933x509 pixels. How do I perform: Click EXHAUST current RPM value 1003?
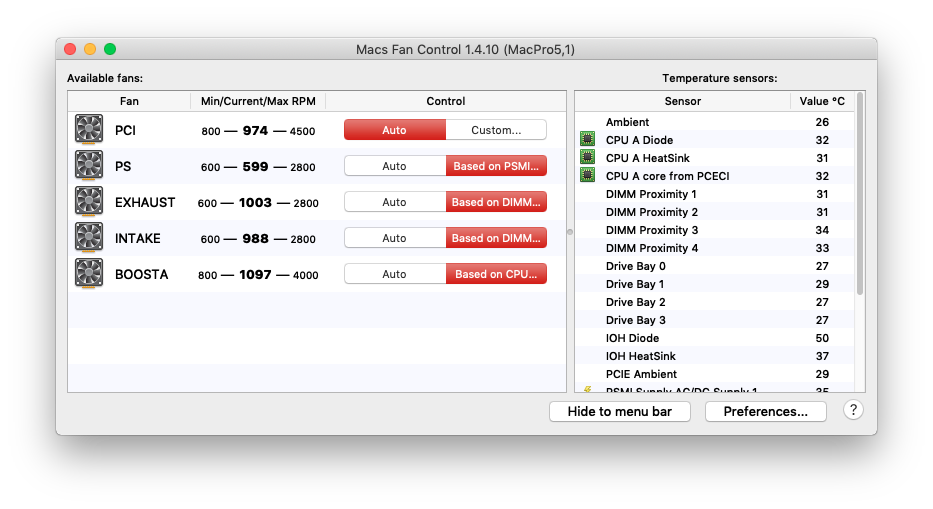pos(255,202)
